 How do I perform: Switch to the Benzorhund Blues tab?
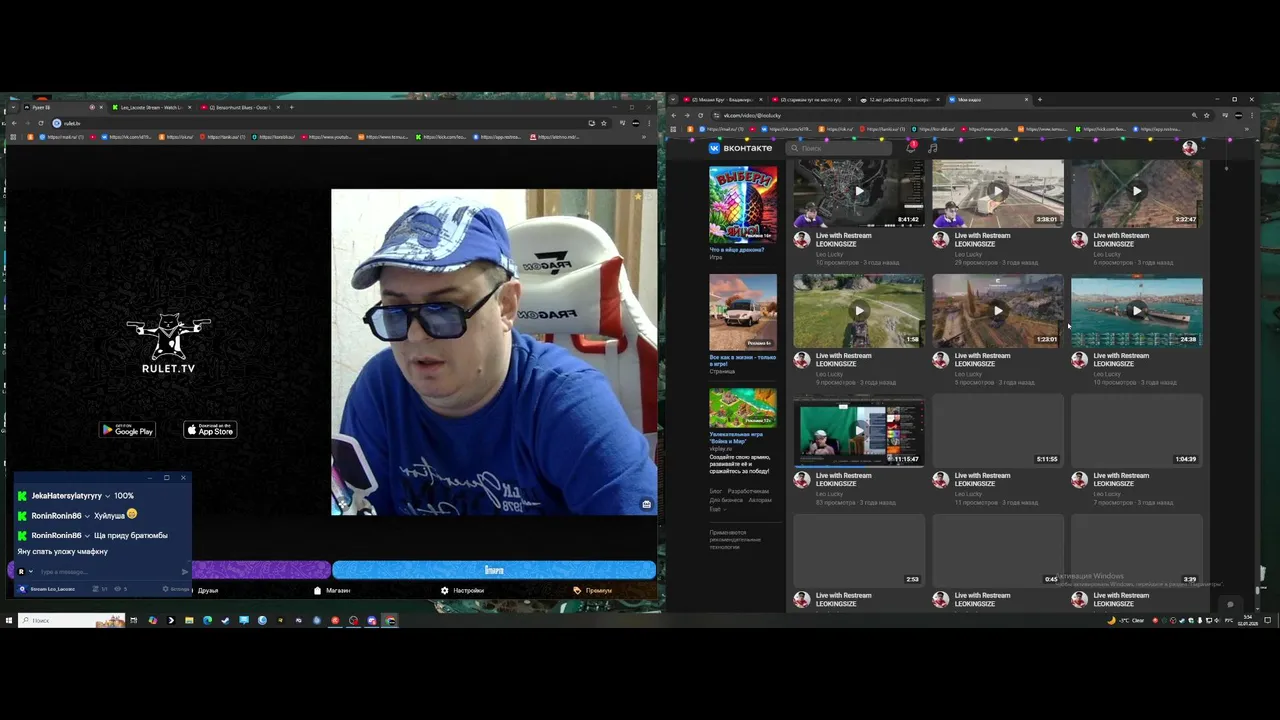238,107
